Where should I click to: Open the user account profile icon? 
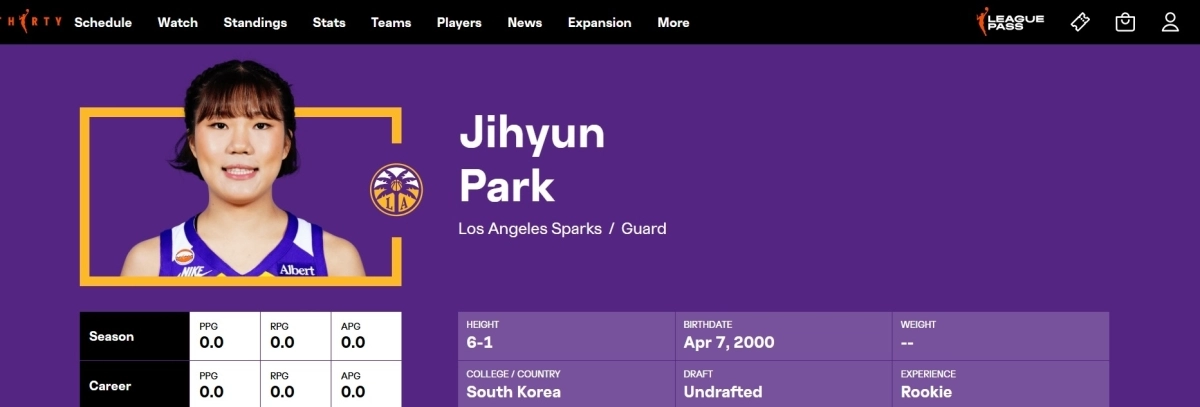pyautogui.click(x=1170, y=22)
